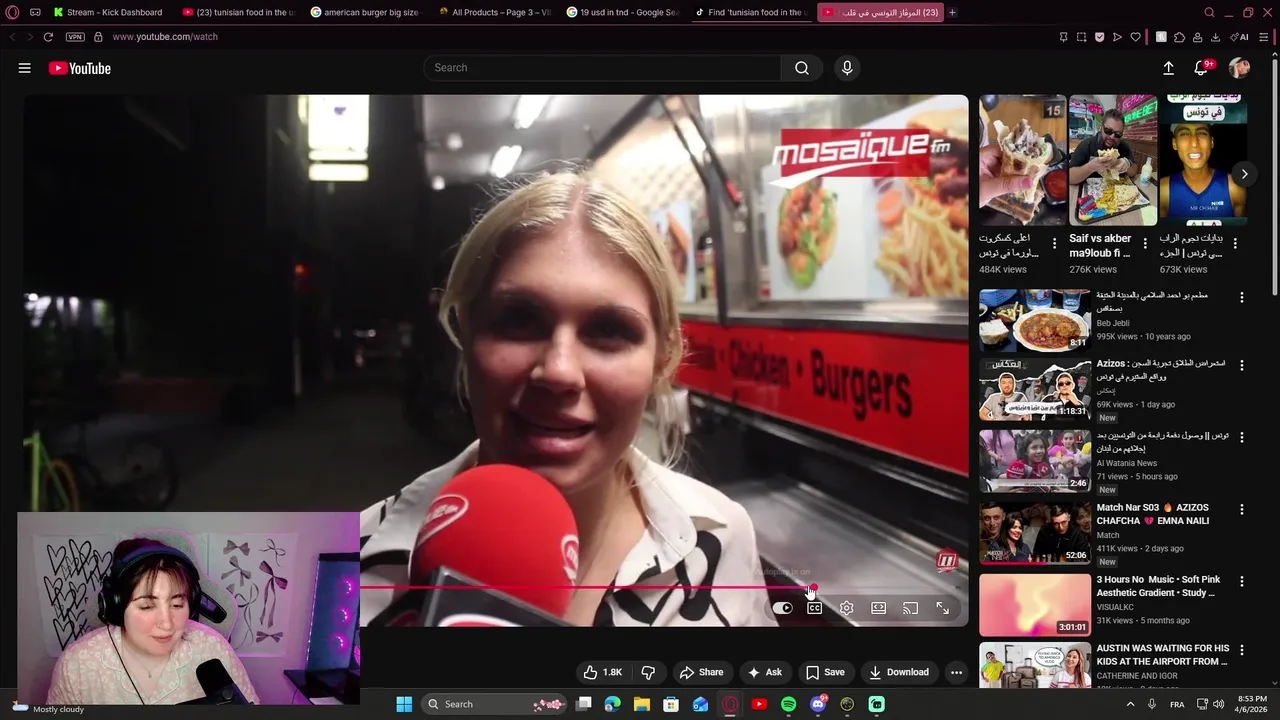Switch the player to theater mode

[x=879, y=608]
